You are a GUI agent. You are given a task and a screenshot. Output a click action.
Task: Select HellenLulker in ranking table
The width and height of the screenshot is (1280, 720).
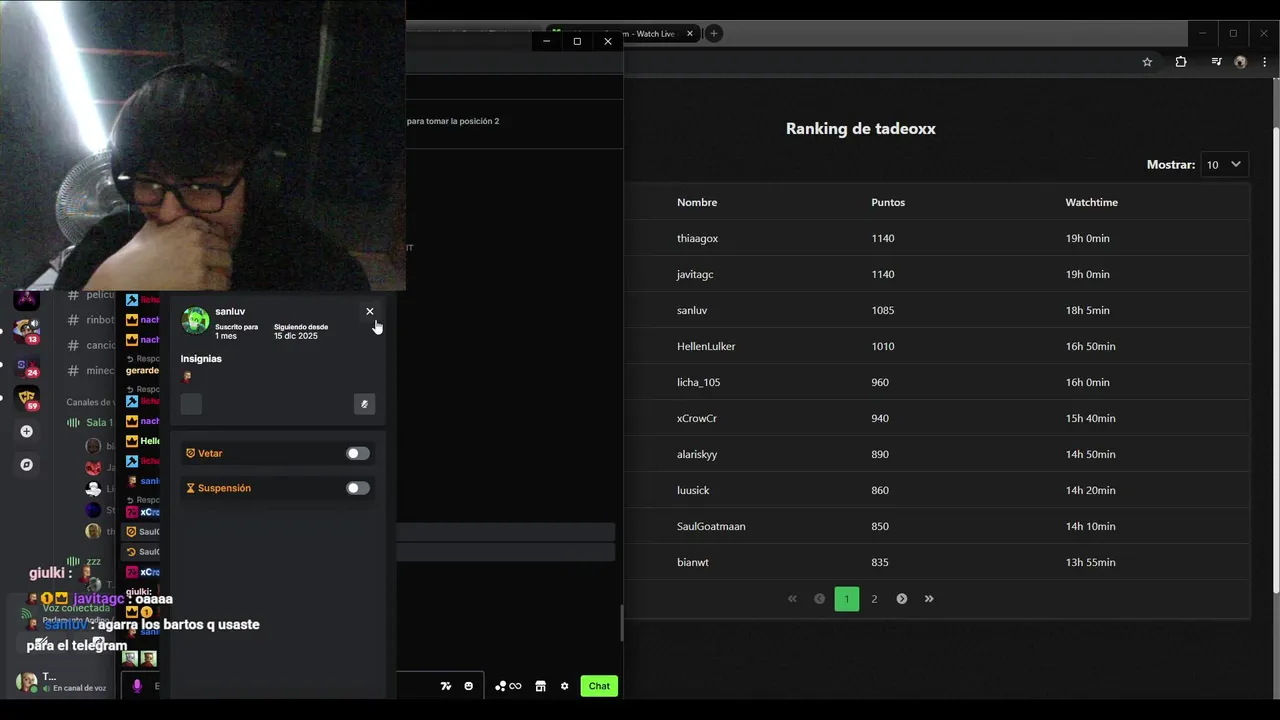tap(706, 346)
